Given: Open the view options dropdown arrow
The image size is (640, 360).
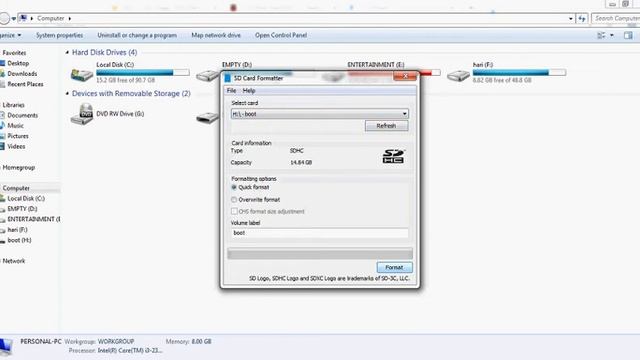Looking at the screenshot, I should [x=612, y=36].
